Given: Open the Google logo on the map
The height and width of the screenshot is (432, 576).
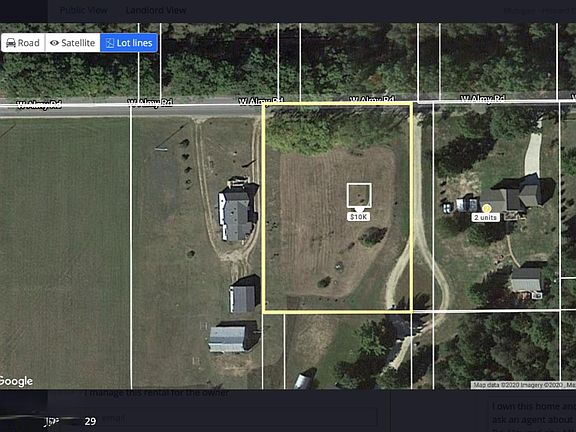Looking at the screenshot, I should (16, 381).
